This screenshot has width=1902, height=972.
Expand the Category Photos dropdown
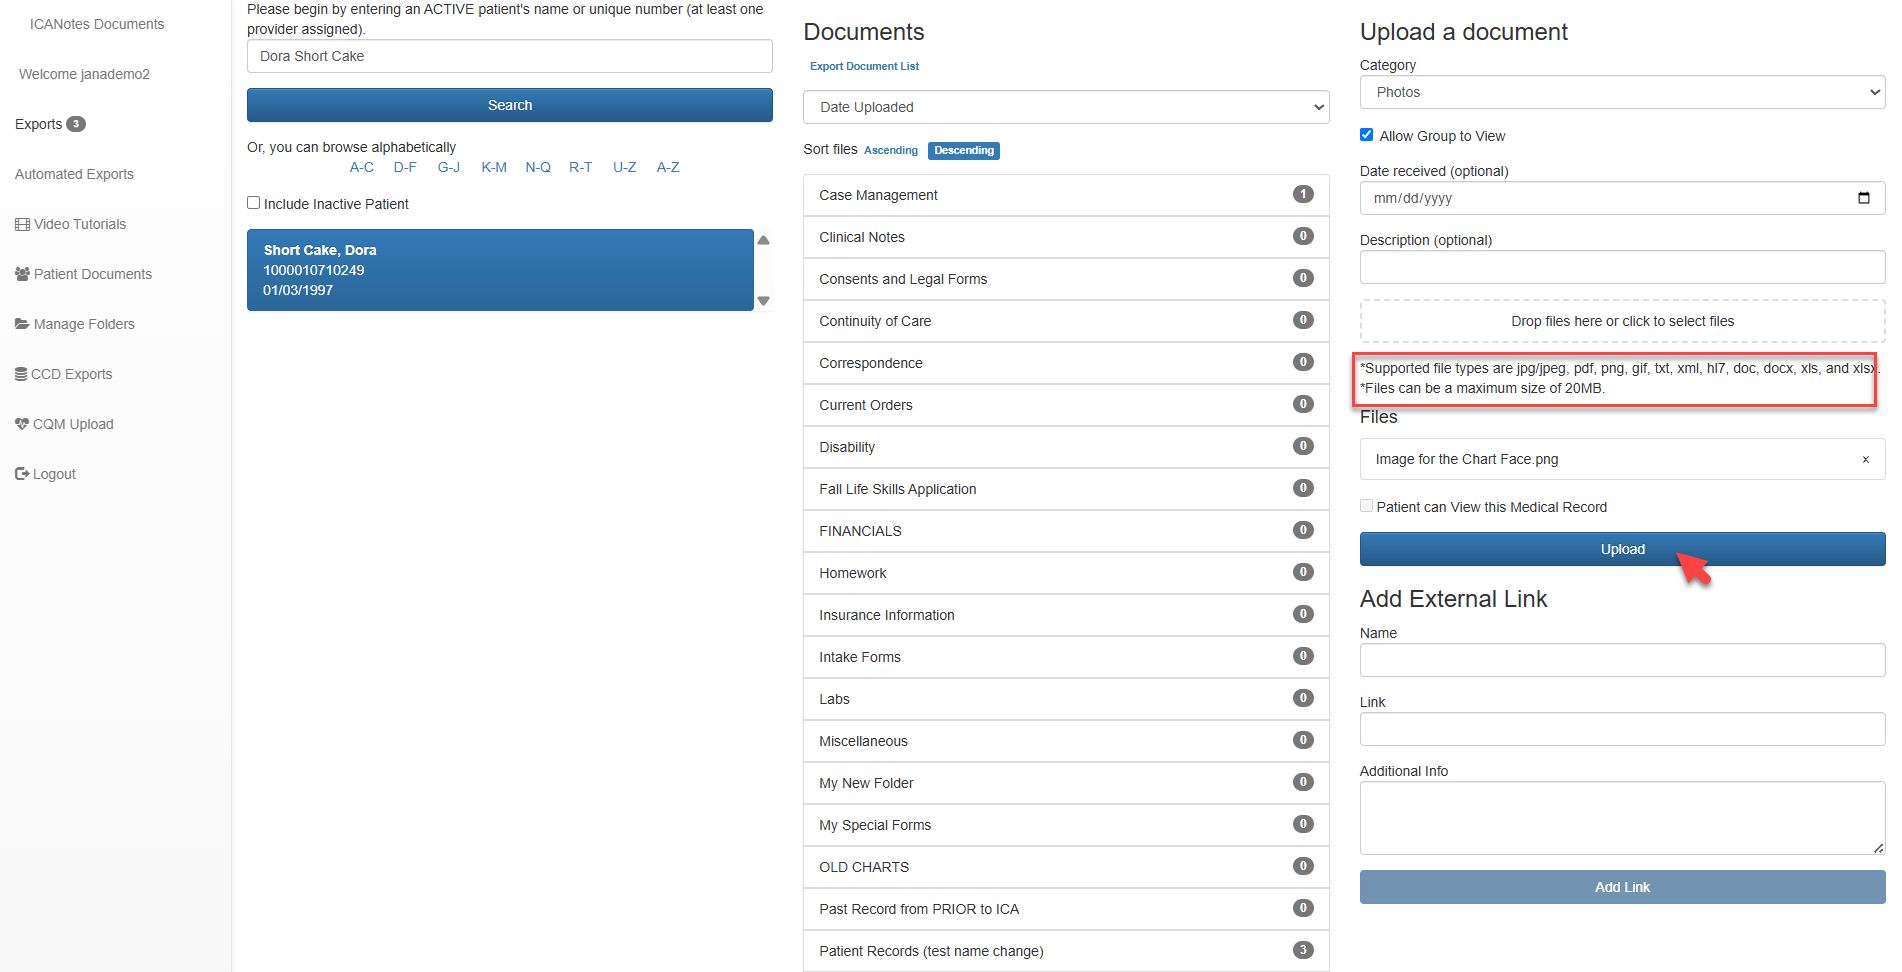[x=1621, y=92]
